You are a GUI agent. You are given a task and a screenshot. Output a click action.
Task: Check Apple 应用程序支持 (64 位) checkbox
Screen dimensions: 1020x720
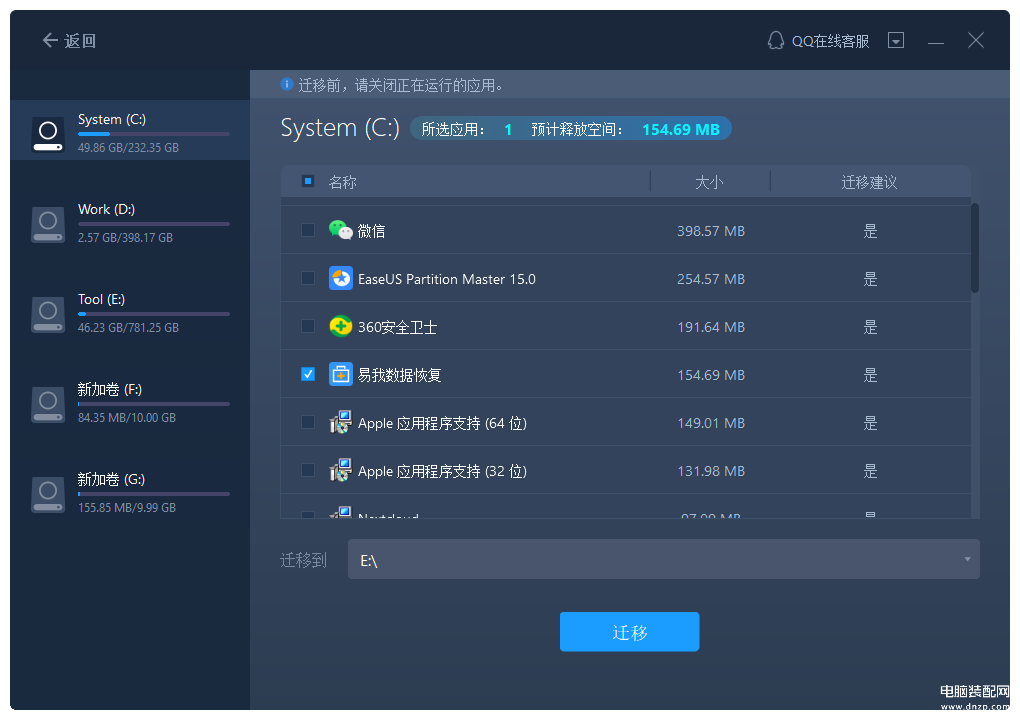308,422
